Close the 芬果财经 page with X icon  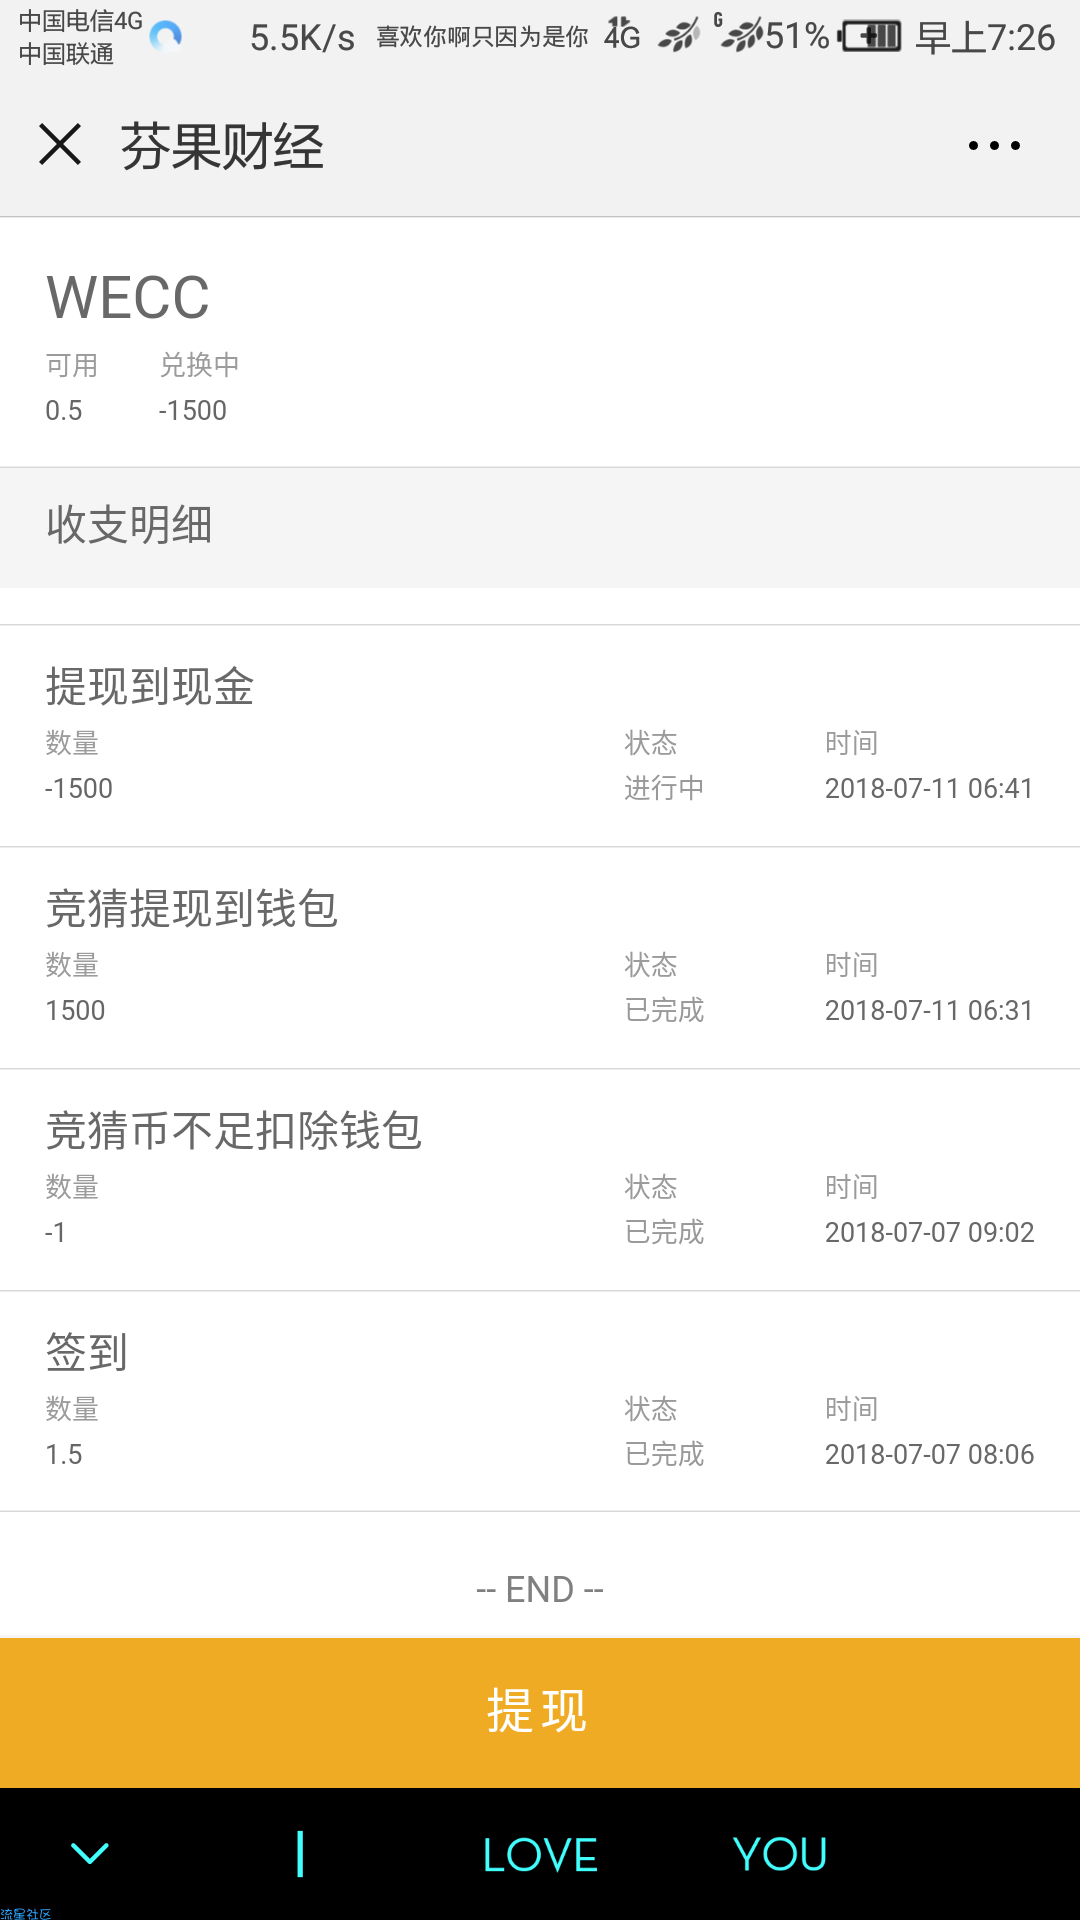pyautogui.click(x=60, y=145)
